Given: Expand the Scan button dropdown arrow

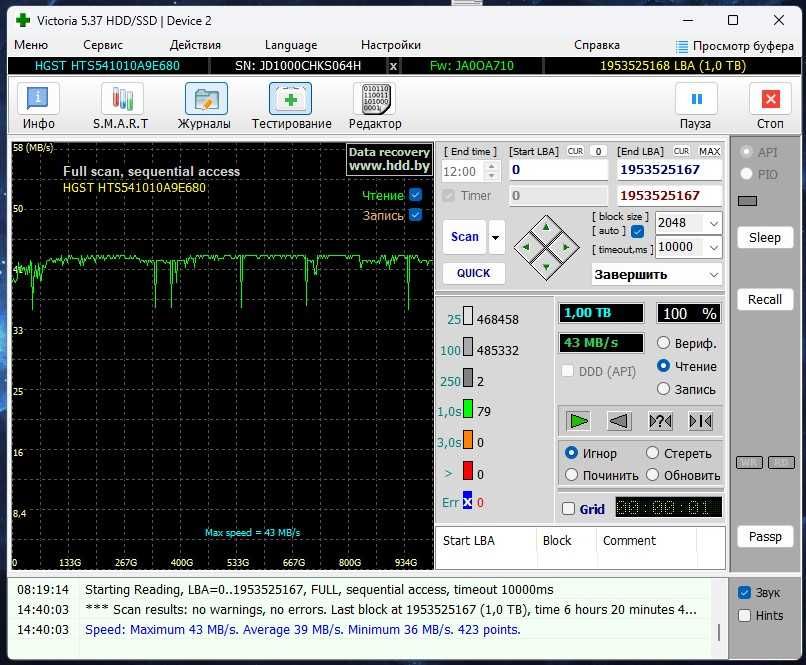Looking at the screenshot, I should click(x=496, y=237).
